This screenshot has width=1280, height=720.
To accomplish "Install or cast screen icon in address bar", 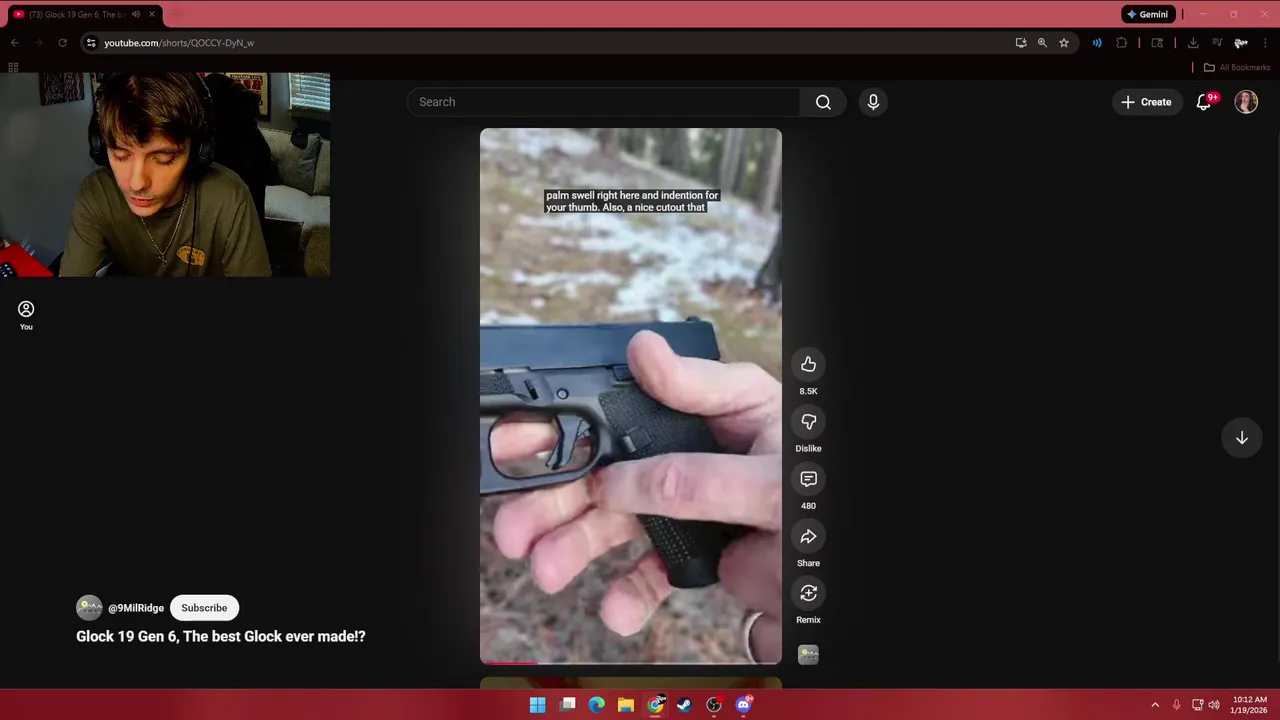I will tap(1020, 43).
